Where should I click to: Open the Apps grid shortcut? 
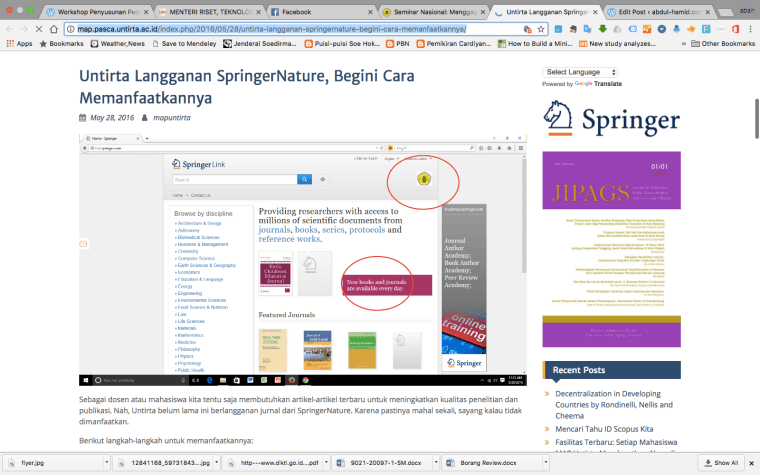click(x=19, y=44)
